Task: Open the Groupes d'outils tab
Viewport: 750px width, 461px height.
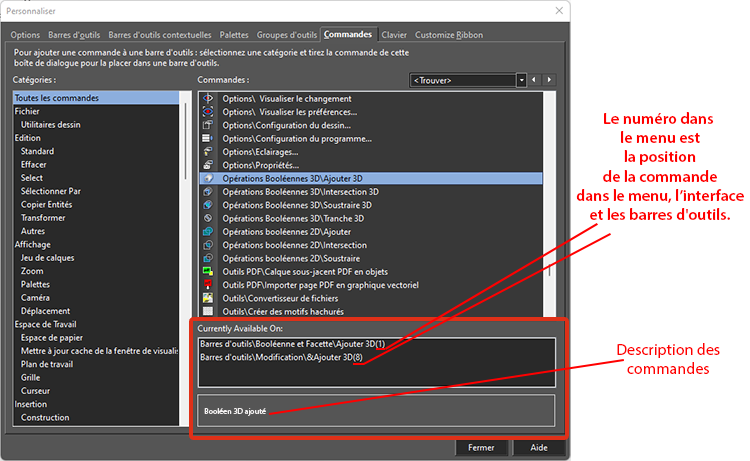Action: (x=287, y=35)
